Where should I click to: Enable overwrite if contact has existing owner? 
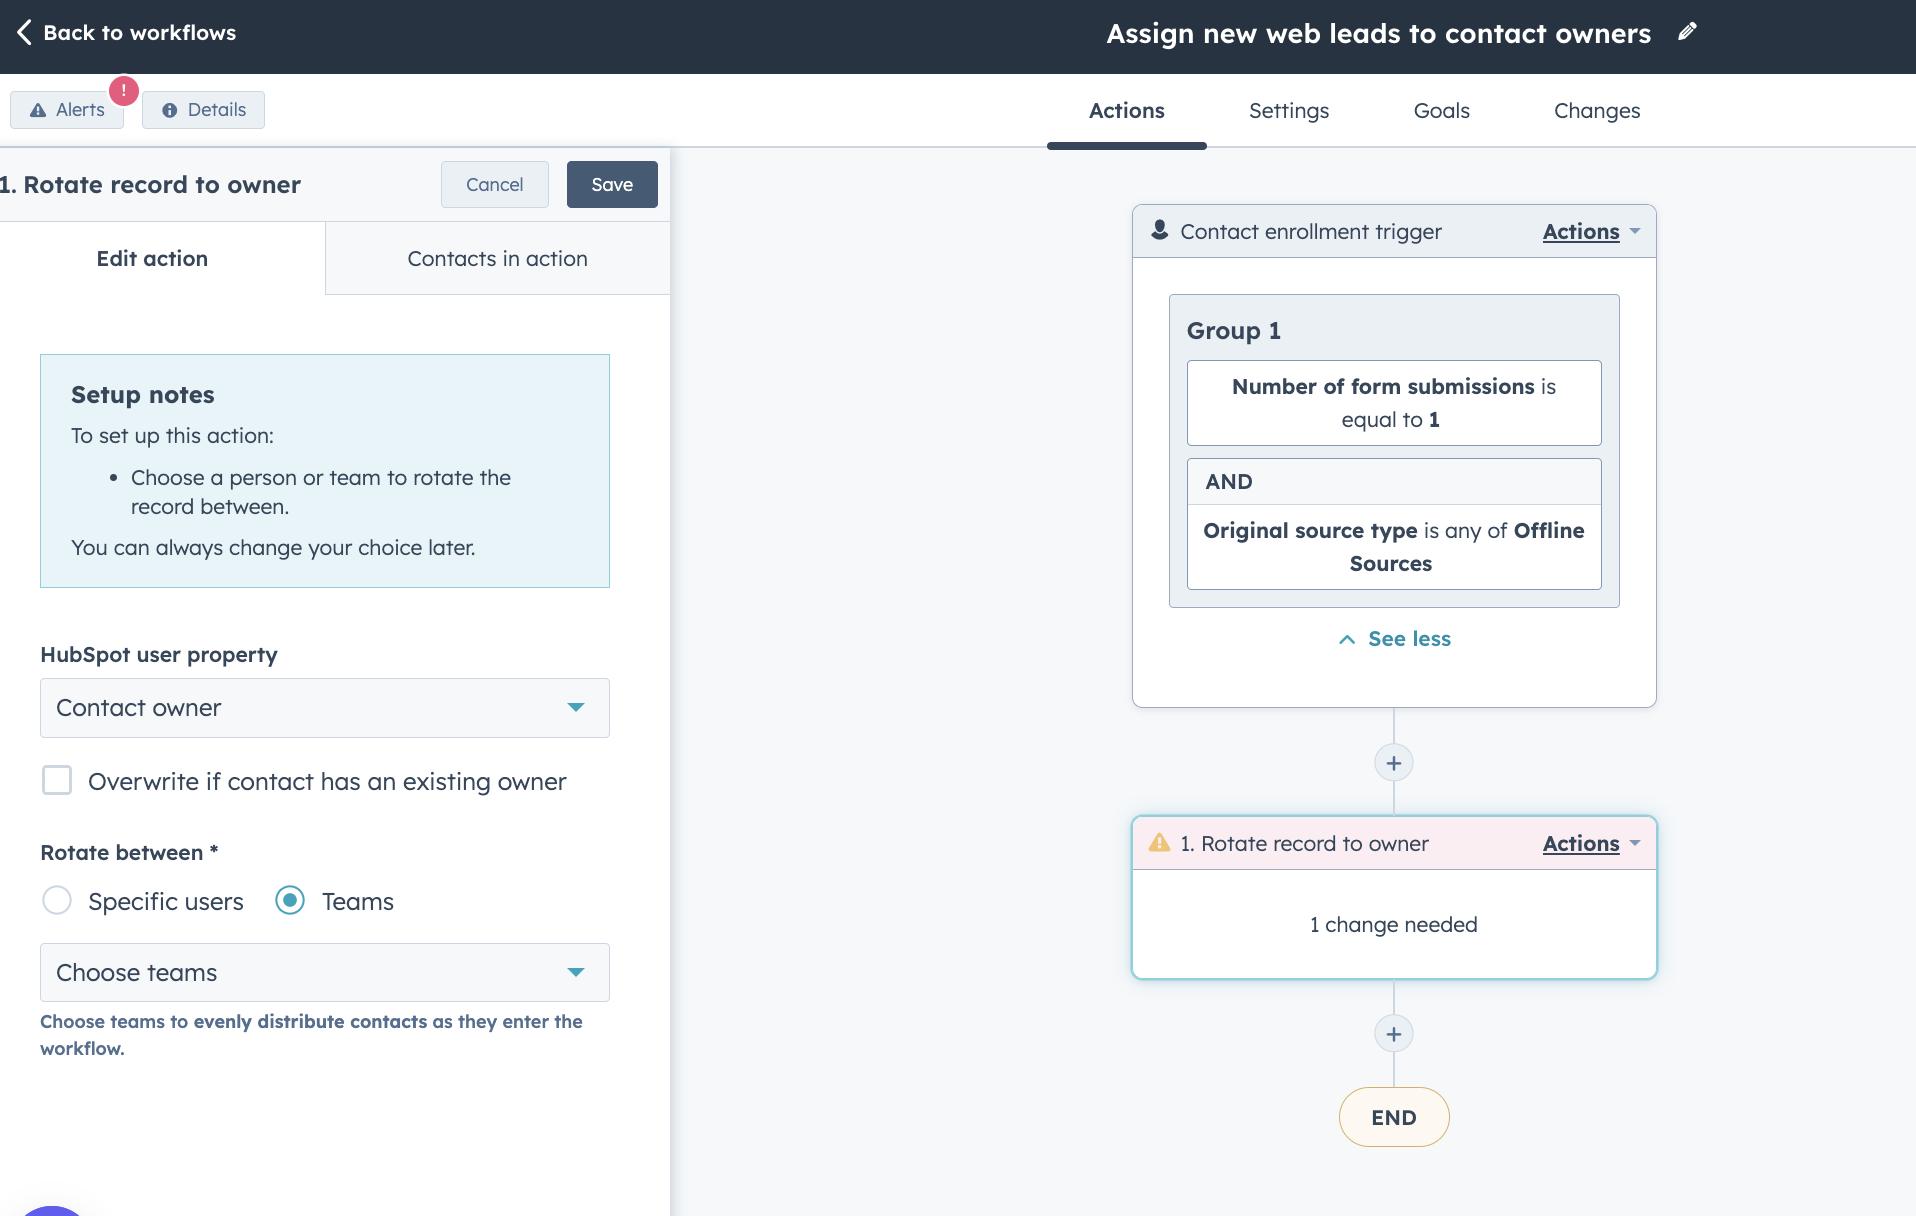(x=57, y=781)
